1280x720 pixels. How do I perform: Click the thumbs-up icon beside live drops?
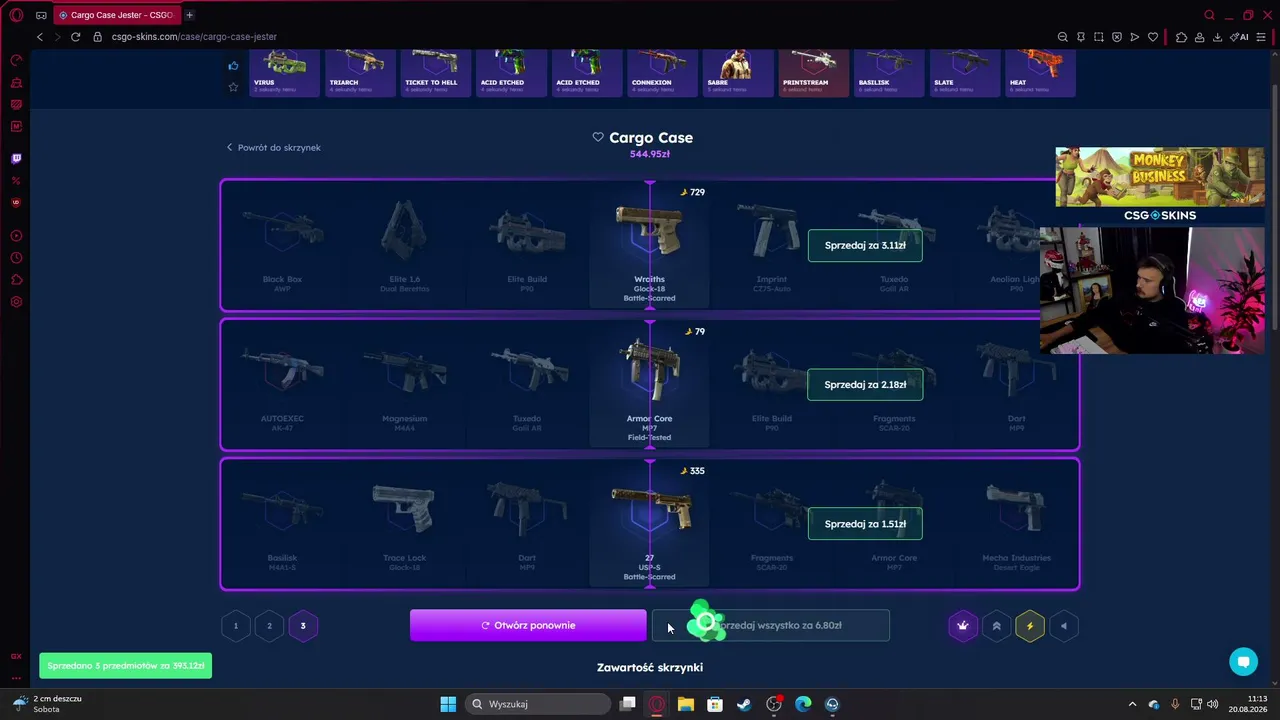tap(233, 66)
